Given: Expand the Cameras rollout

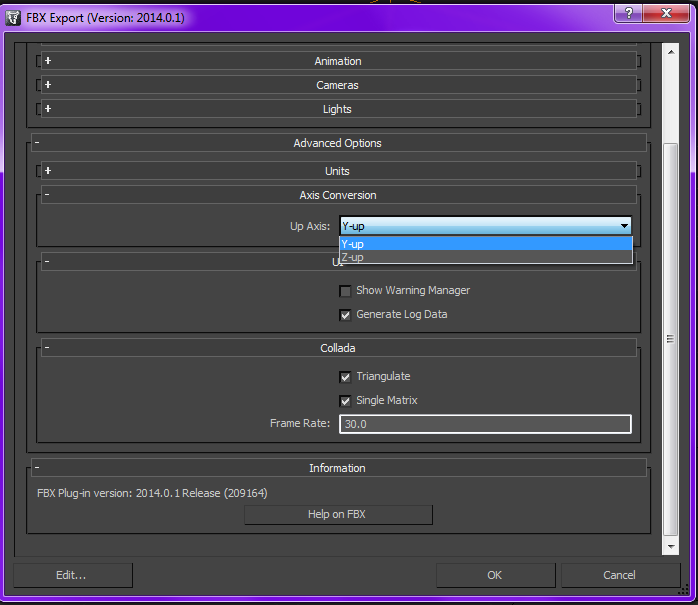Looking at the screenshot, I should point(338,85).
